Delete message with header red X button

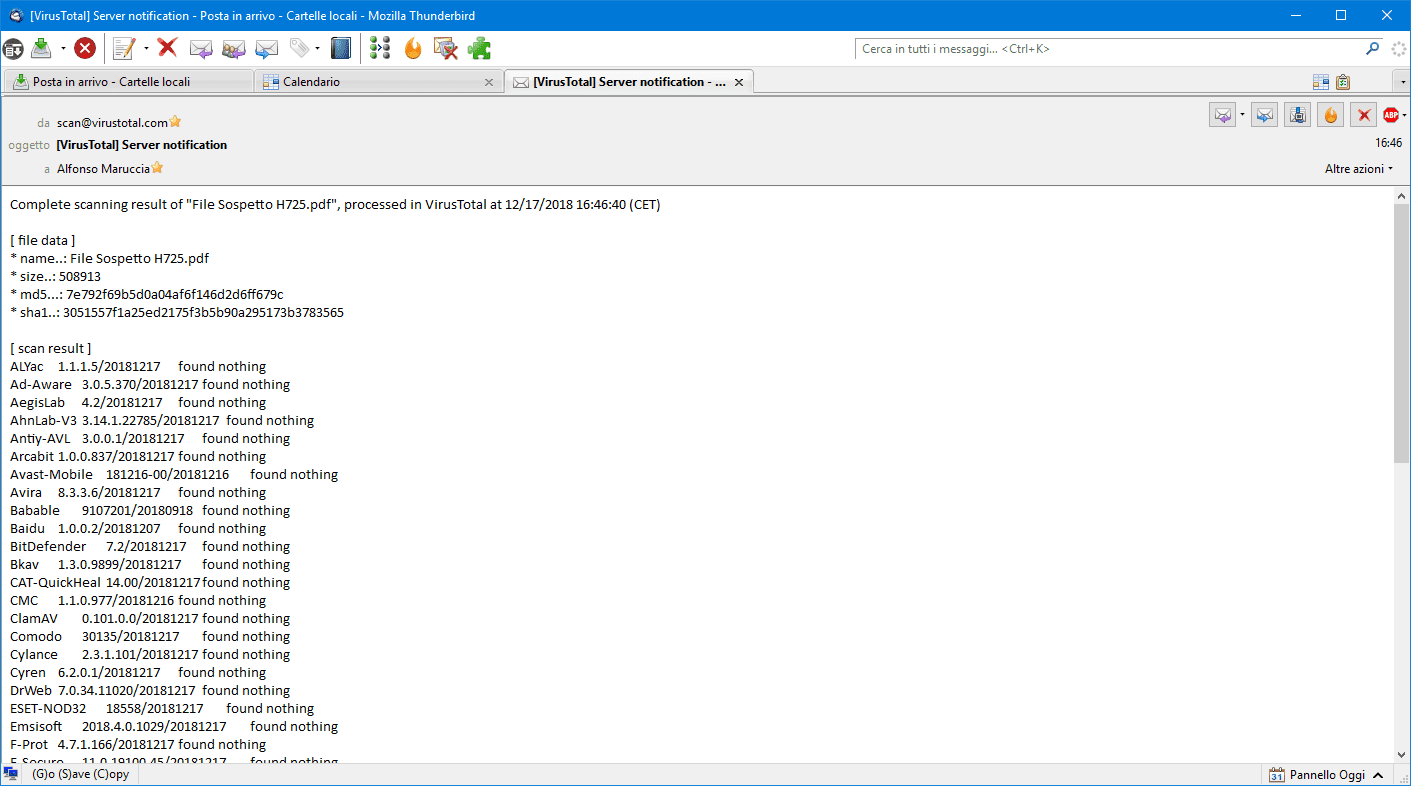[1363, 115]
